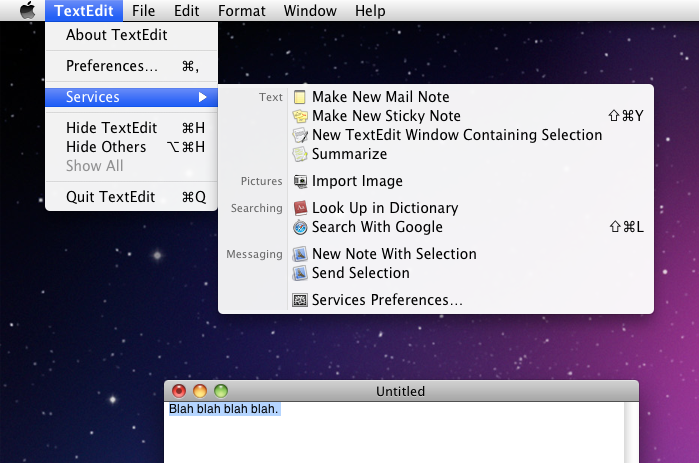Open Services Preferences… text

click(x=387, y=300)
